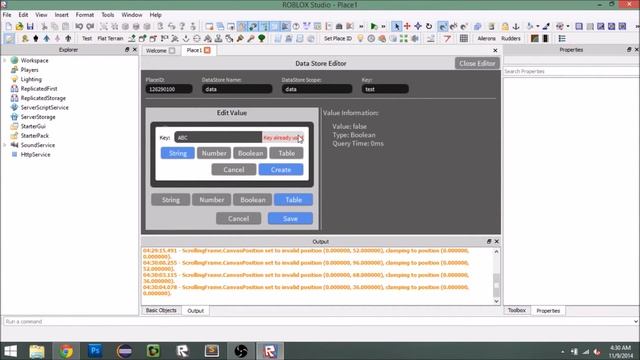This screenshot has height=360, width=640.
Task: Select highlighted Table type in Edit Value panel
Action: coord(293,200)
